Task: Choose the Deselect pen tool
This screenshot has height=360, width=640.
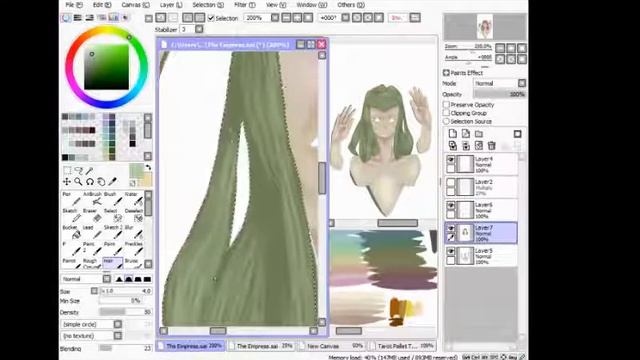Action: pos(134,215)
